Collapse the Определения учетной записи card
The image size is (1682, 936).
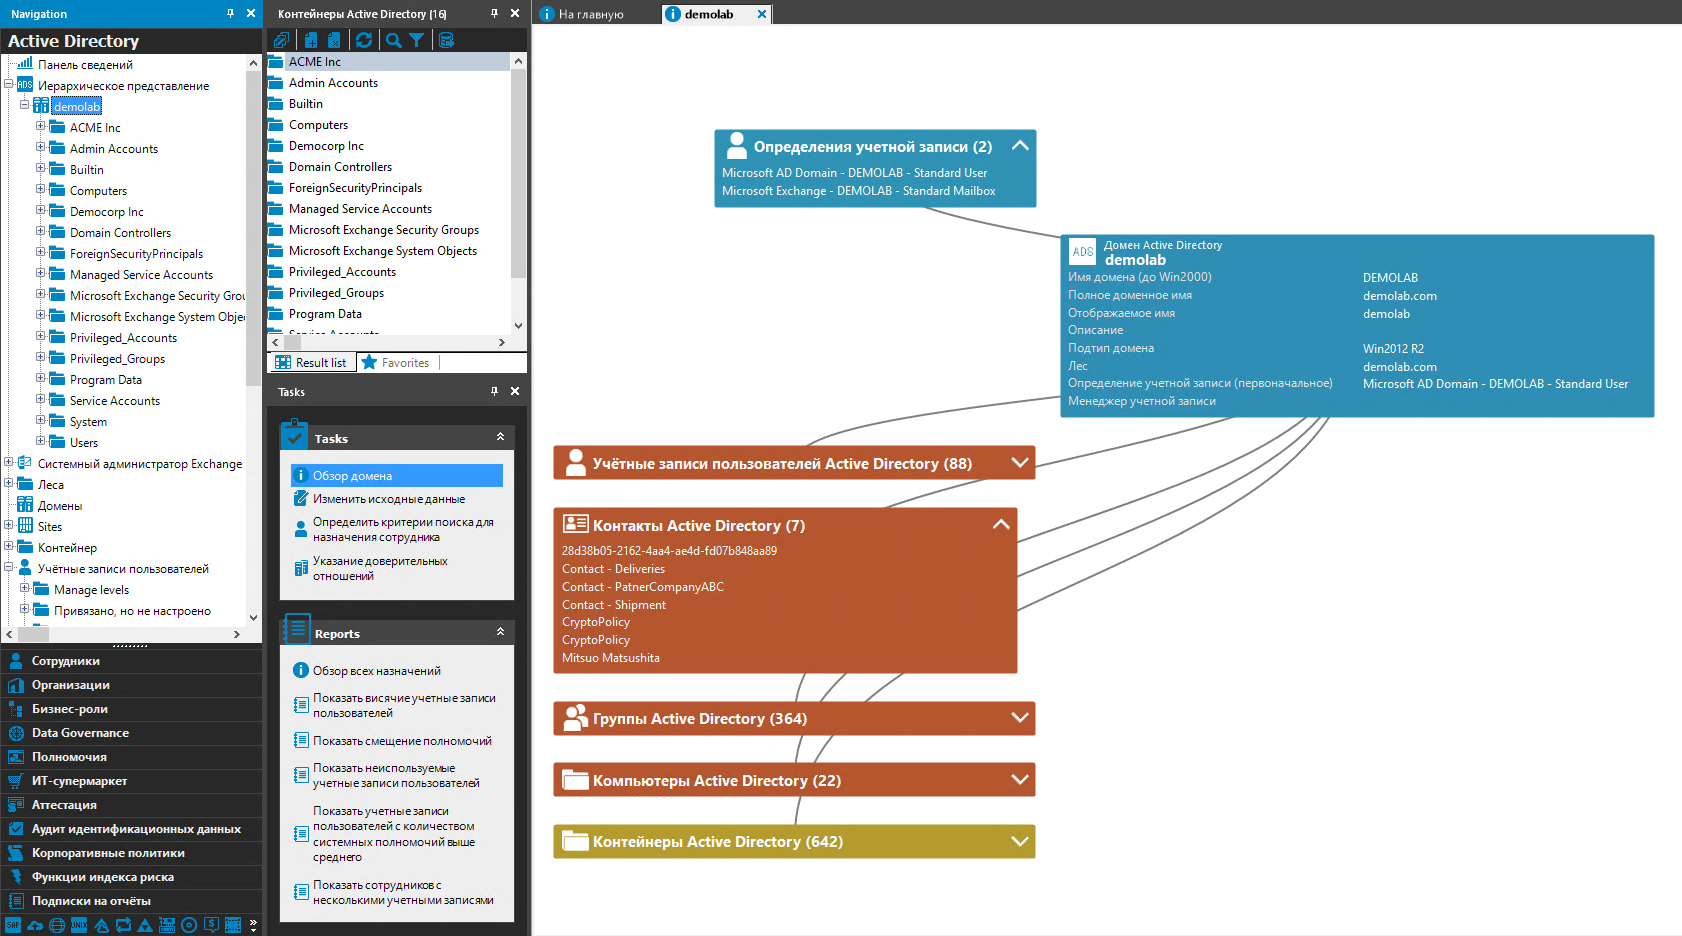tap(1020, 146)
